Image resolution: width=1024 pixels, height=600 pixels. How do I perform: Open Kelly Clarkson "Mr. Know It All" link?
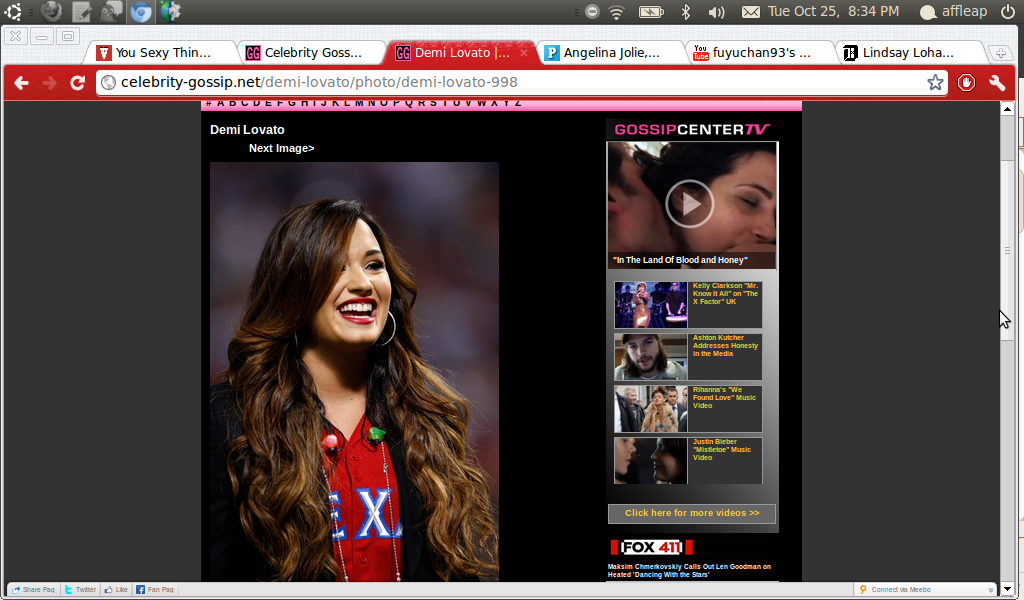click(x=725, y=294)
